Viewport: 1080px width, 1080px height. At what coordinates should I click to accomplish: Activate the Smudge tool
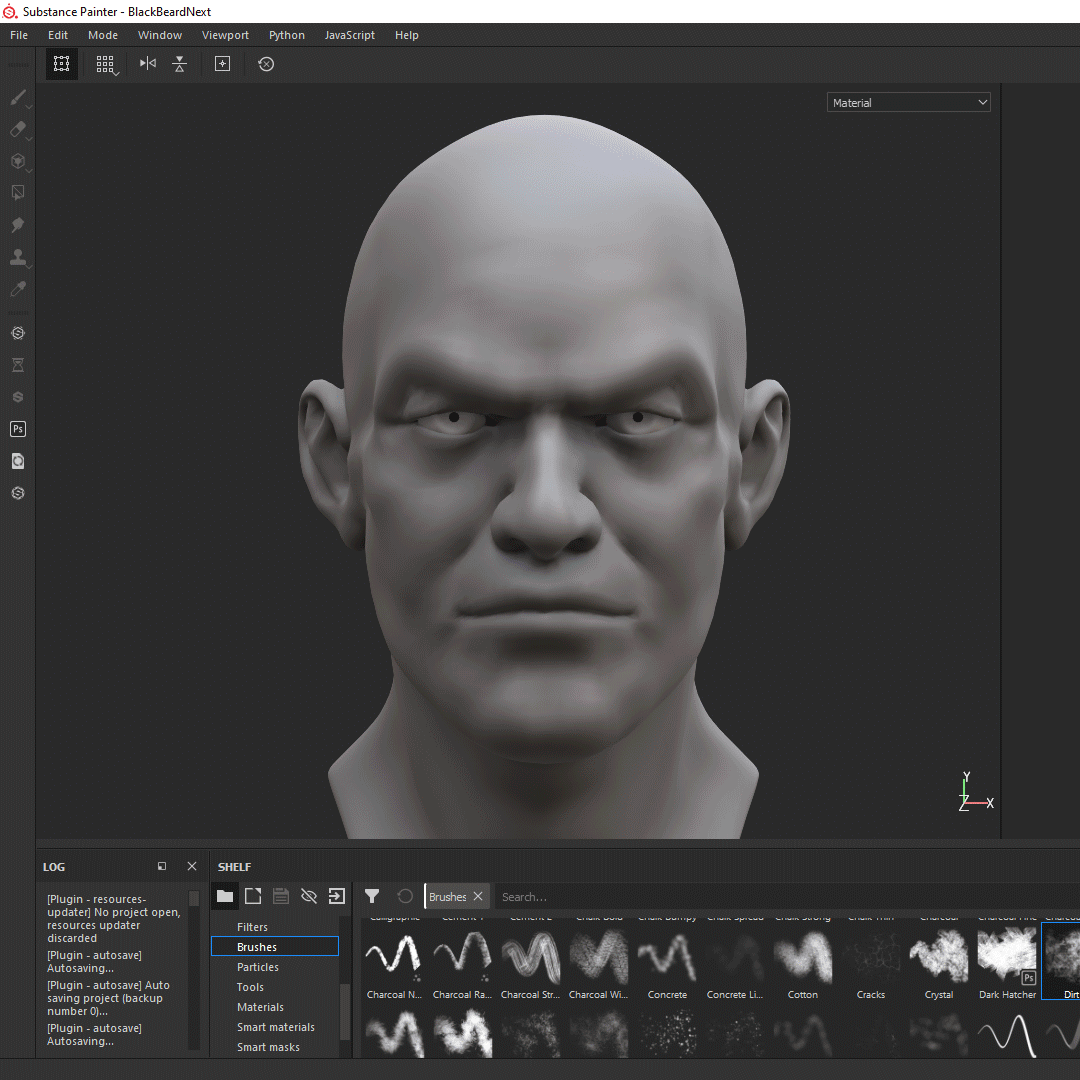(x=17, y=225)
